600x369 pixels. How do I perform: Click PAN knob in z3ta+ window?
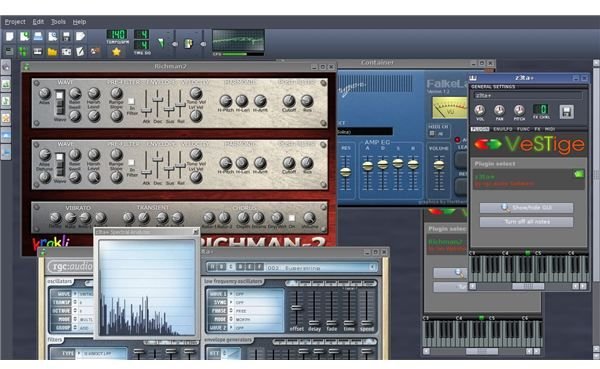[499, 110]
